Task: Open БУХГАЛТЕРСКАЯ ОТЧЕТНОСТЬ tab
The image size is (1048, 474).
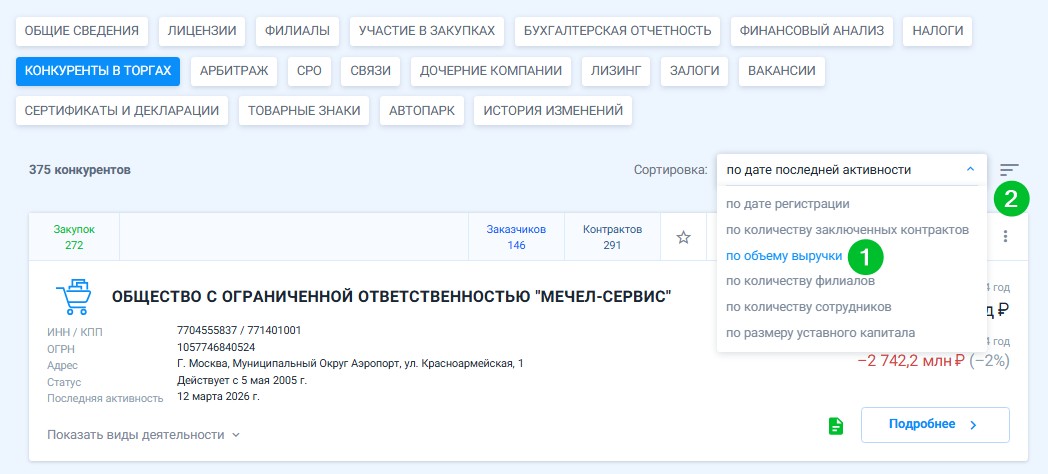Action: (618, 31)
